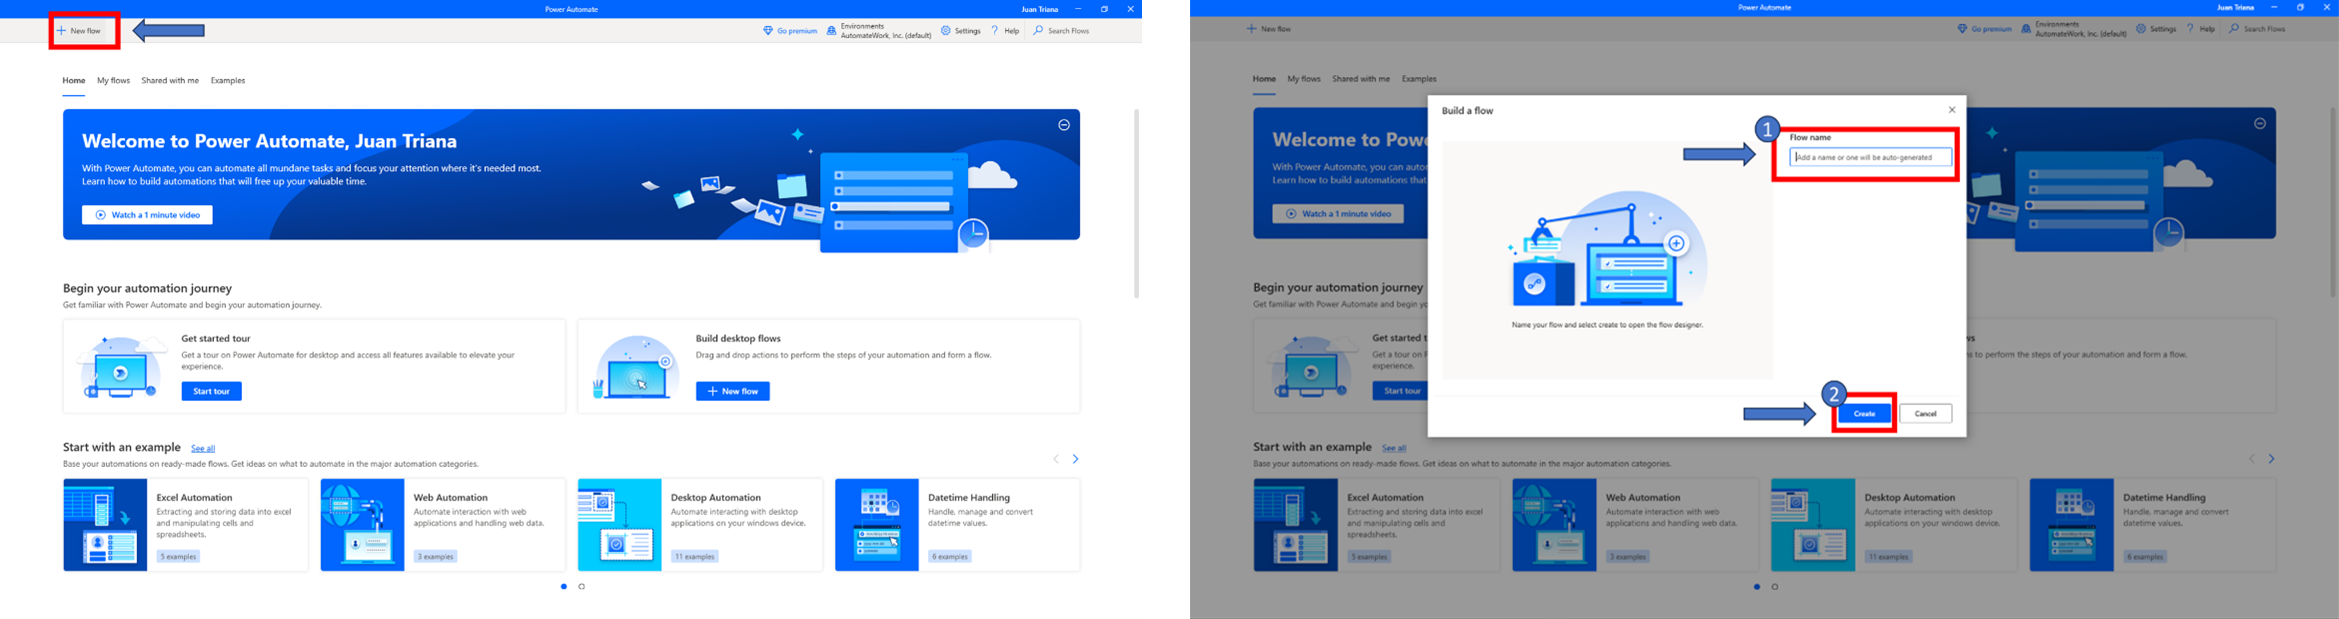Open Desktop Automation card in right window

[x=1894, y=525]
